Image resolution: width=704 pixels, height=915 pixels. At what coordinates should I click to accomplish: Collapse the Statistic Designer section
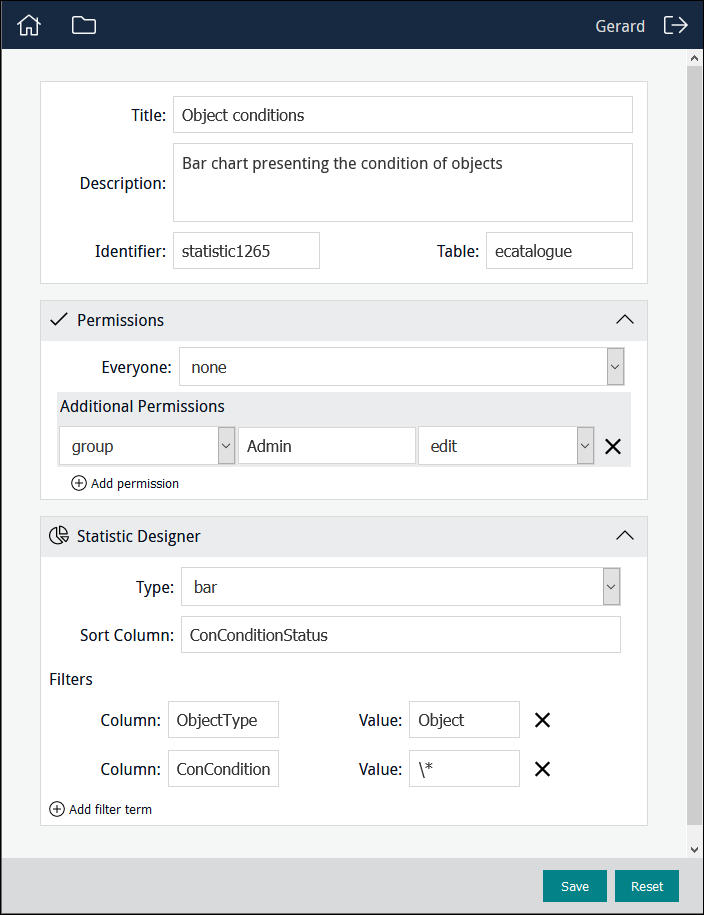tap(624, 536)
